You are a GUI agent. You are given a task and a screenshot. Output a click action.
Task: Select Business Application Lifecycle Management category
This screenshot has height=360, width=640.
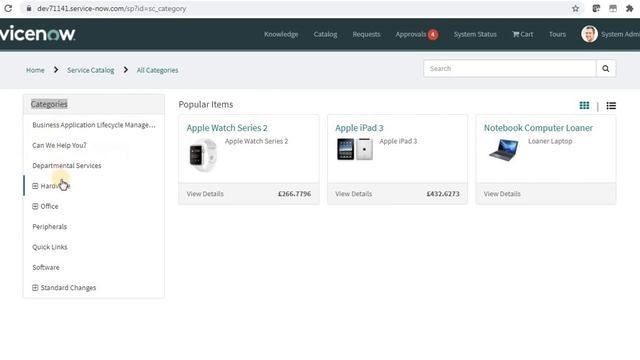point(94,125)
